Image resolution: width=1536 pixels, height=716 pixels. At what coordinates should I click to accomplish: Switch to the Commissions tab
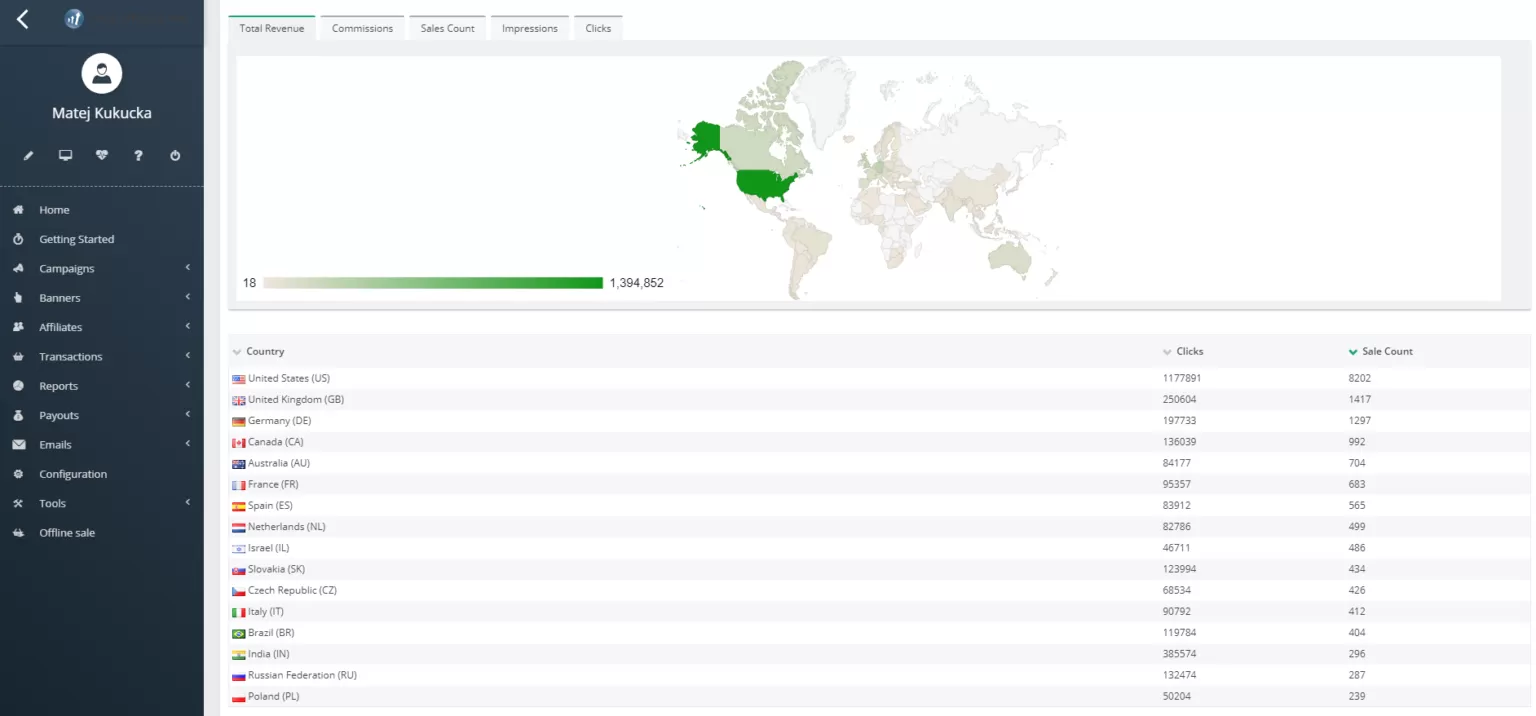click(362, 28)
